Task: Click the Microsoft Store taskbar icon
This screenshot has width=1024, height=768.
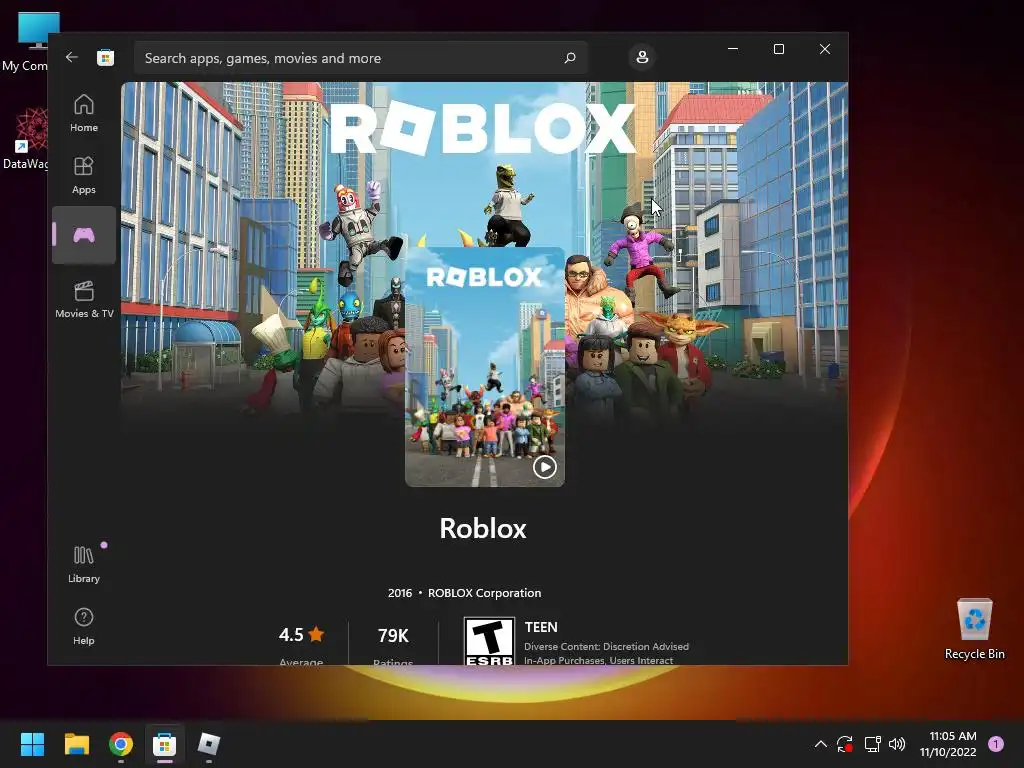Action: tap(165, 744)
